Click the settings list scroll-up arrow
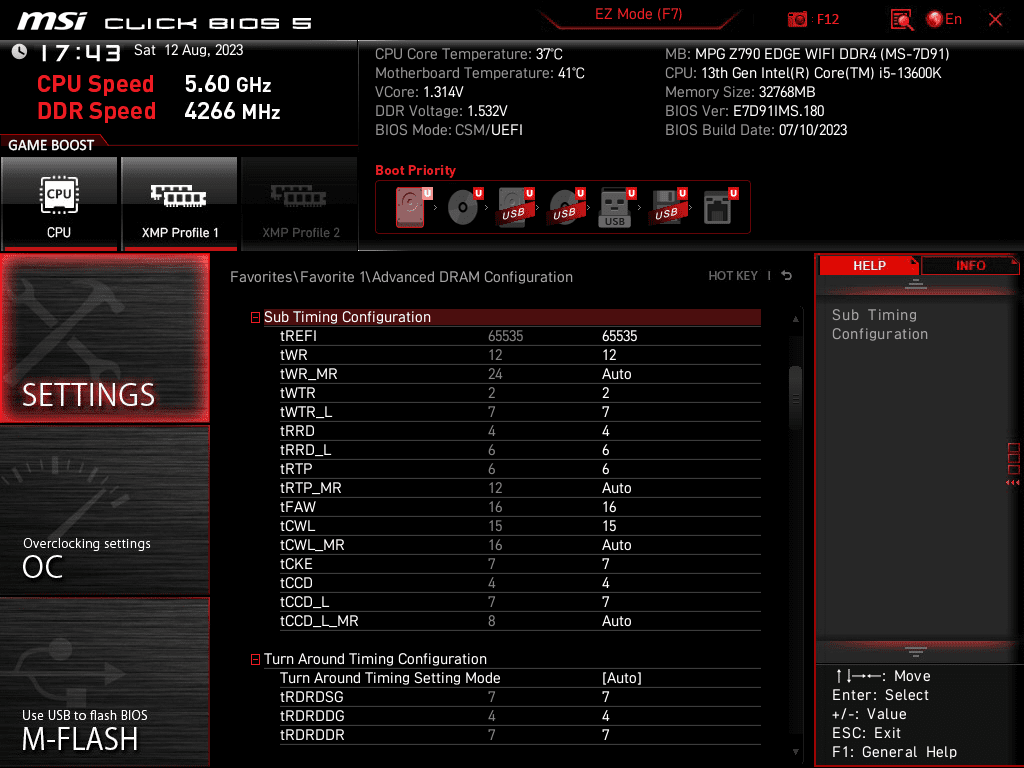1024x768 pixels. pos(795,319)
